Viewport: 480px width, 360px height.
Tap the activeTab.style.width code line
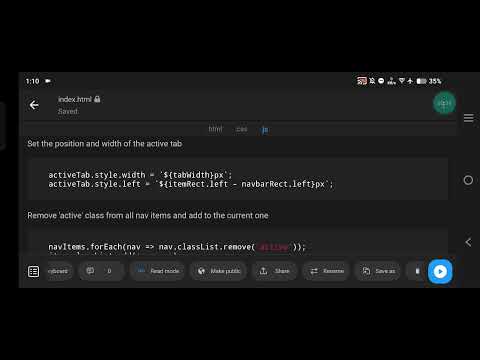pyautogui.click(x=140, y=175)
